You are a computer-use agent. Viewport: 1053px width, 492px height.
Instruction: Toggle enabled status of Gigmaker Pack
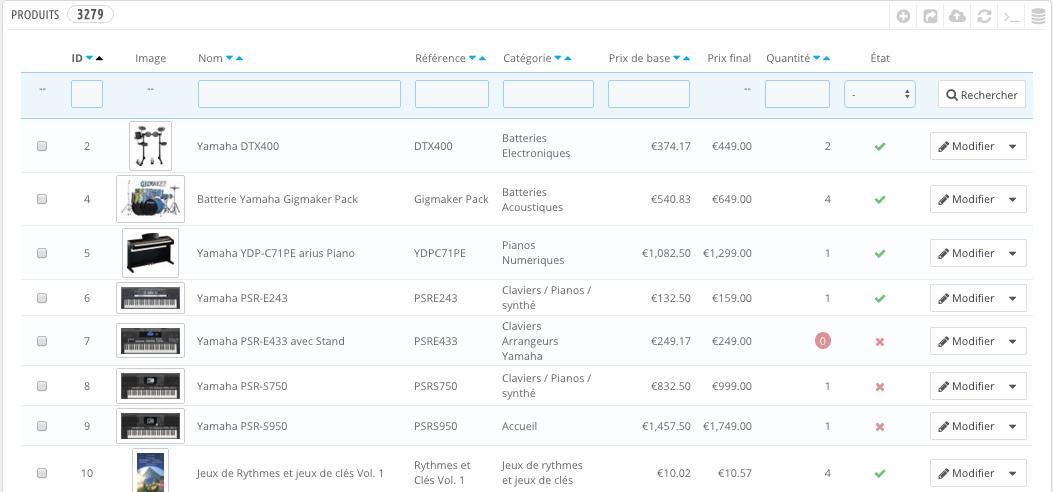point(880,199)
